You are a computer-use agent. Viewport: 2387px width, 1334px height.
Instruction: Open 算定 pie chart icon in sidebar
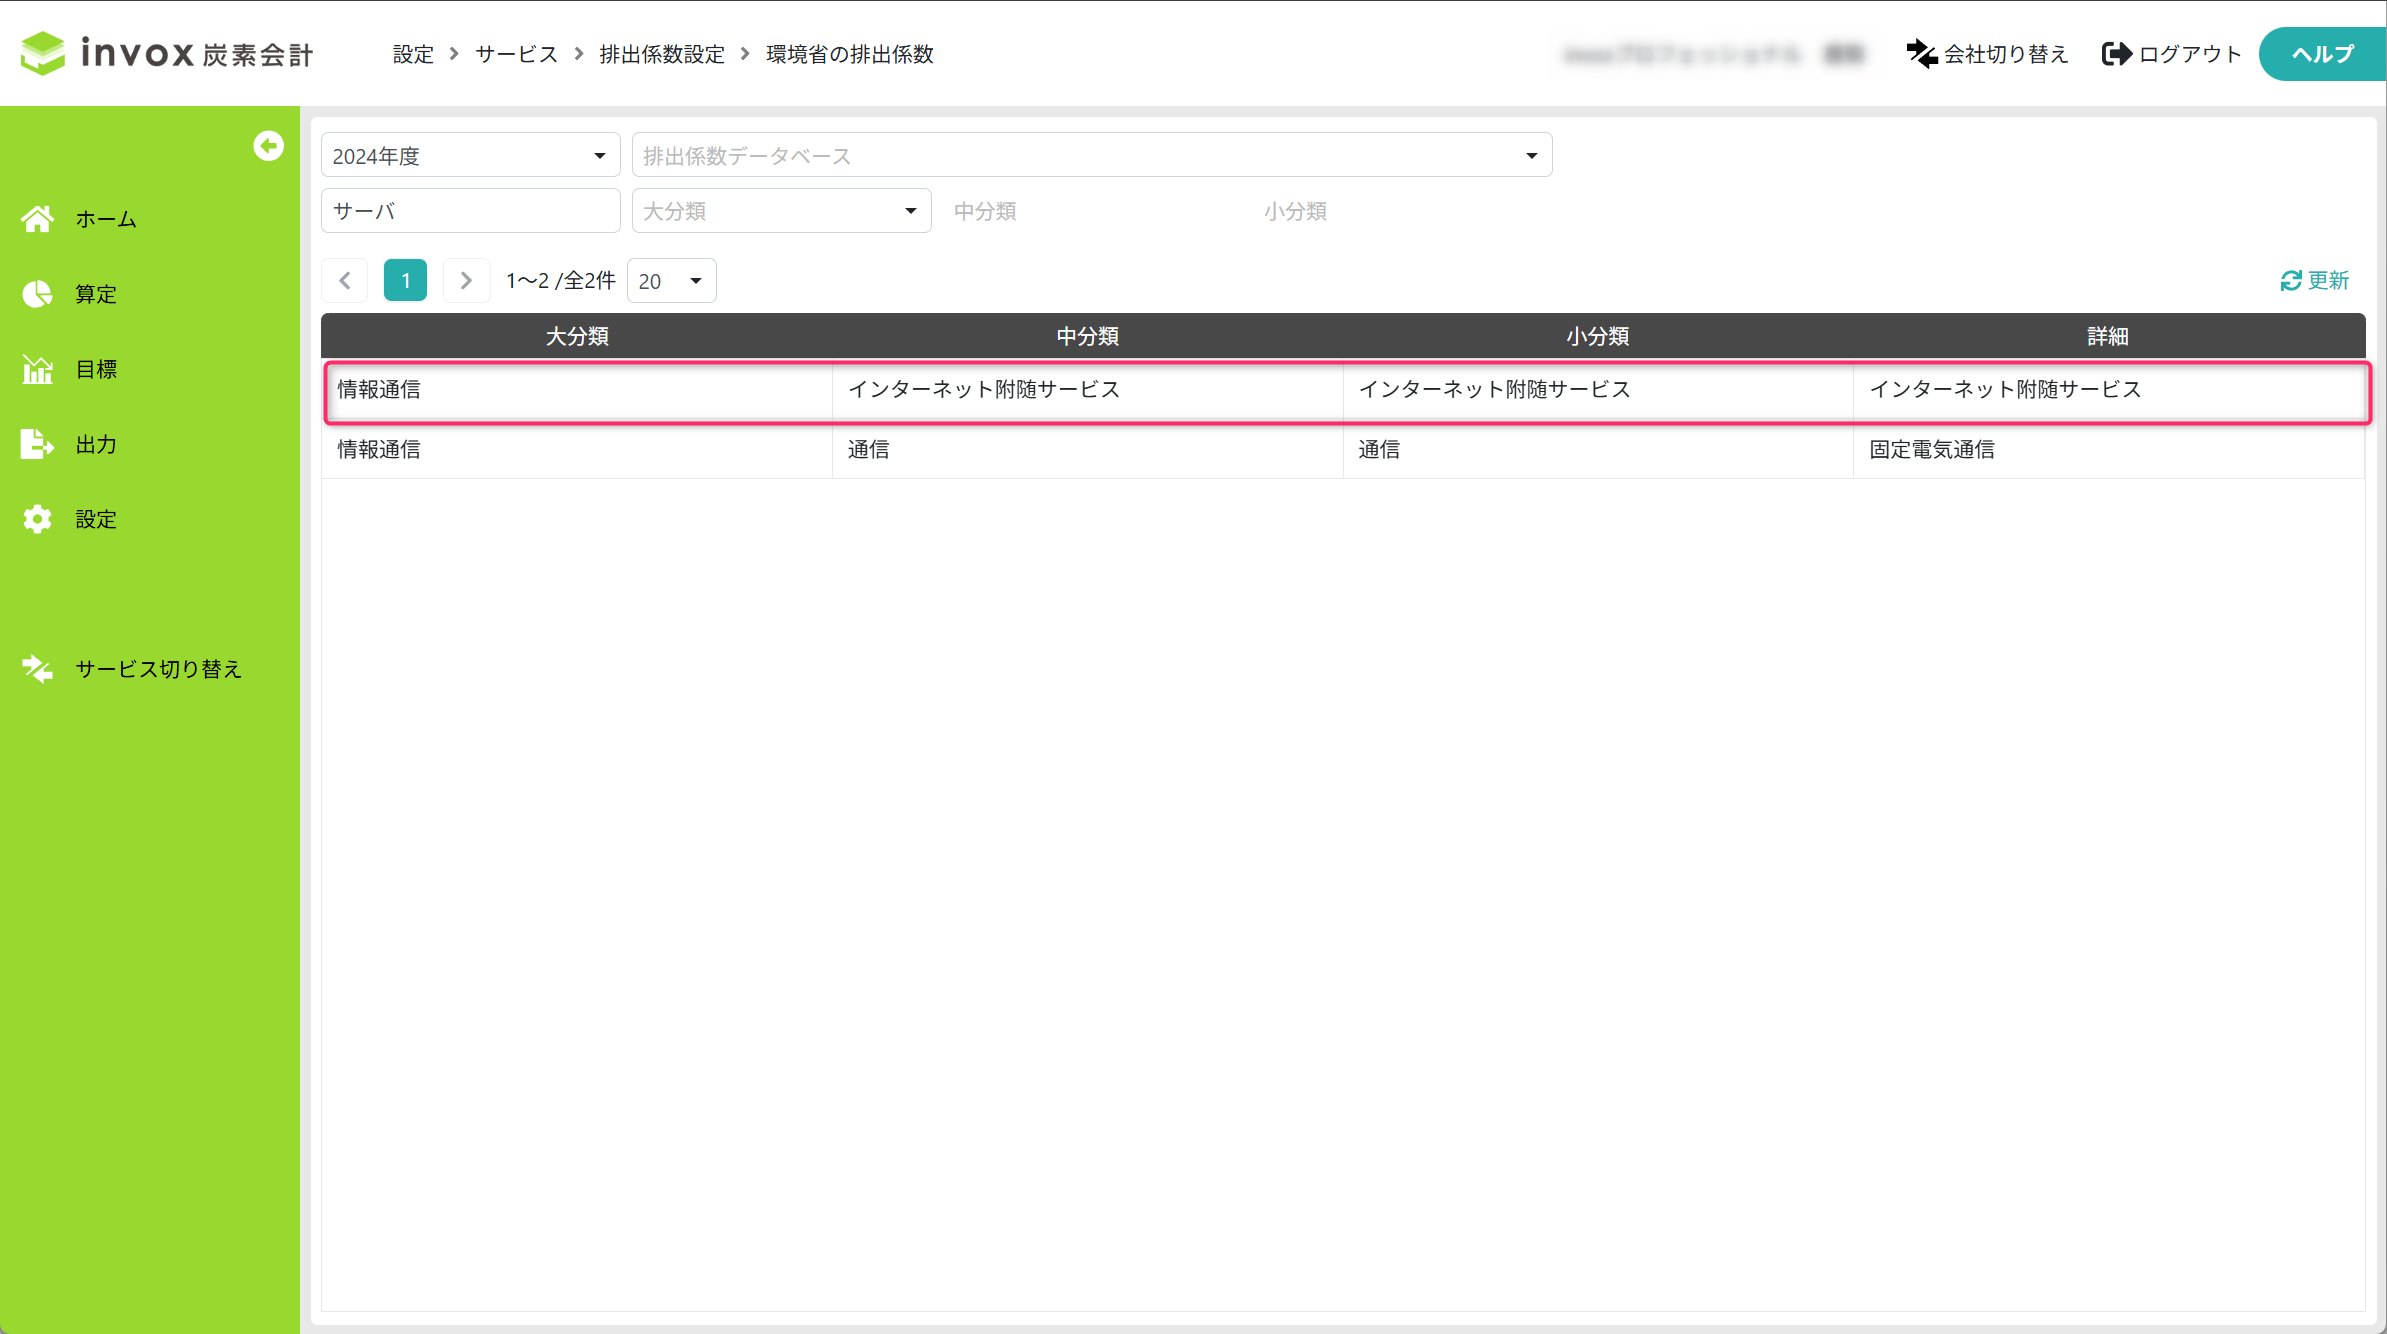click(38, 294)
